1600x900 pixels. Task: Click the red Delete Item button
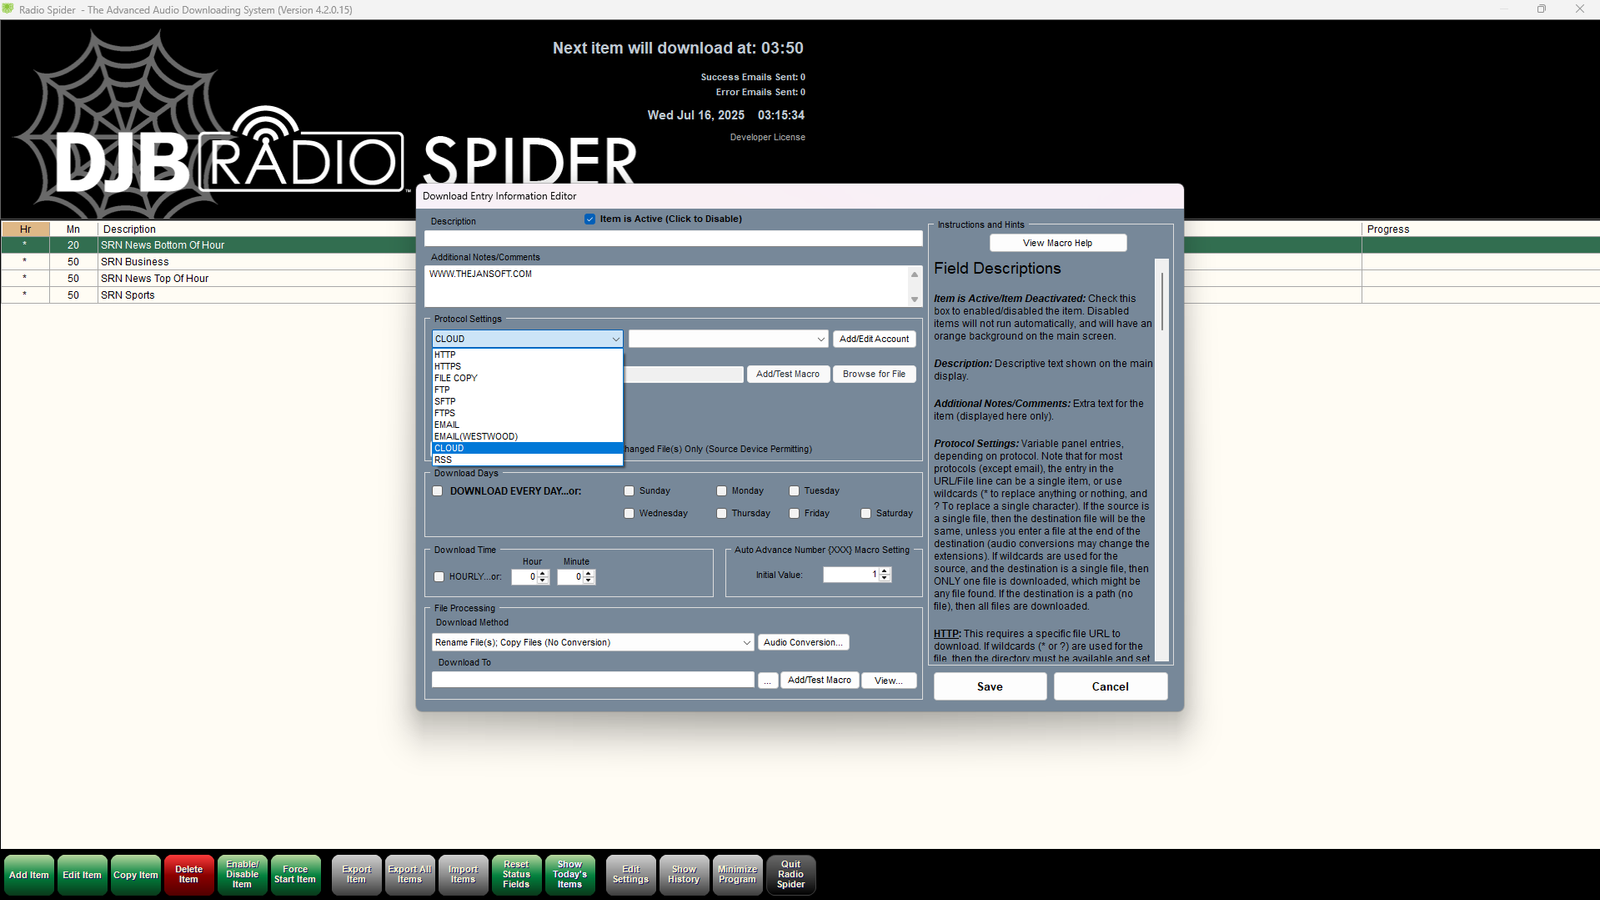(189, 875)
